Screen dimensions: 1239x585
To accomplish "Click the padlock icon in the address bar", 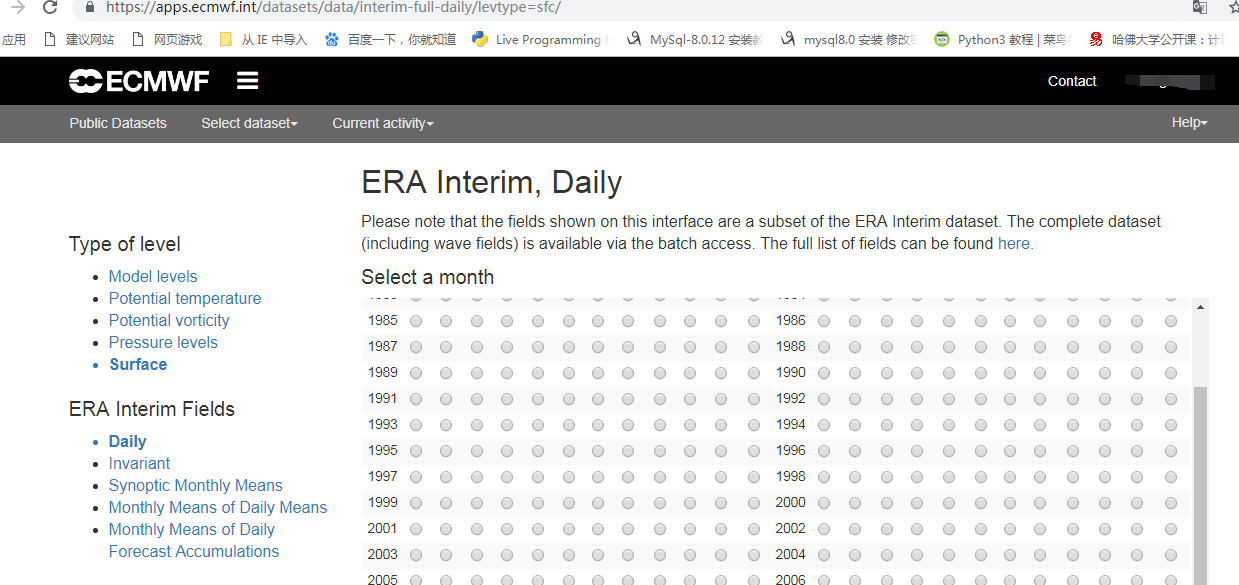I will (x=89, y=7).
